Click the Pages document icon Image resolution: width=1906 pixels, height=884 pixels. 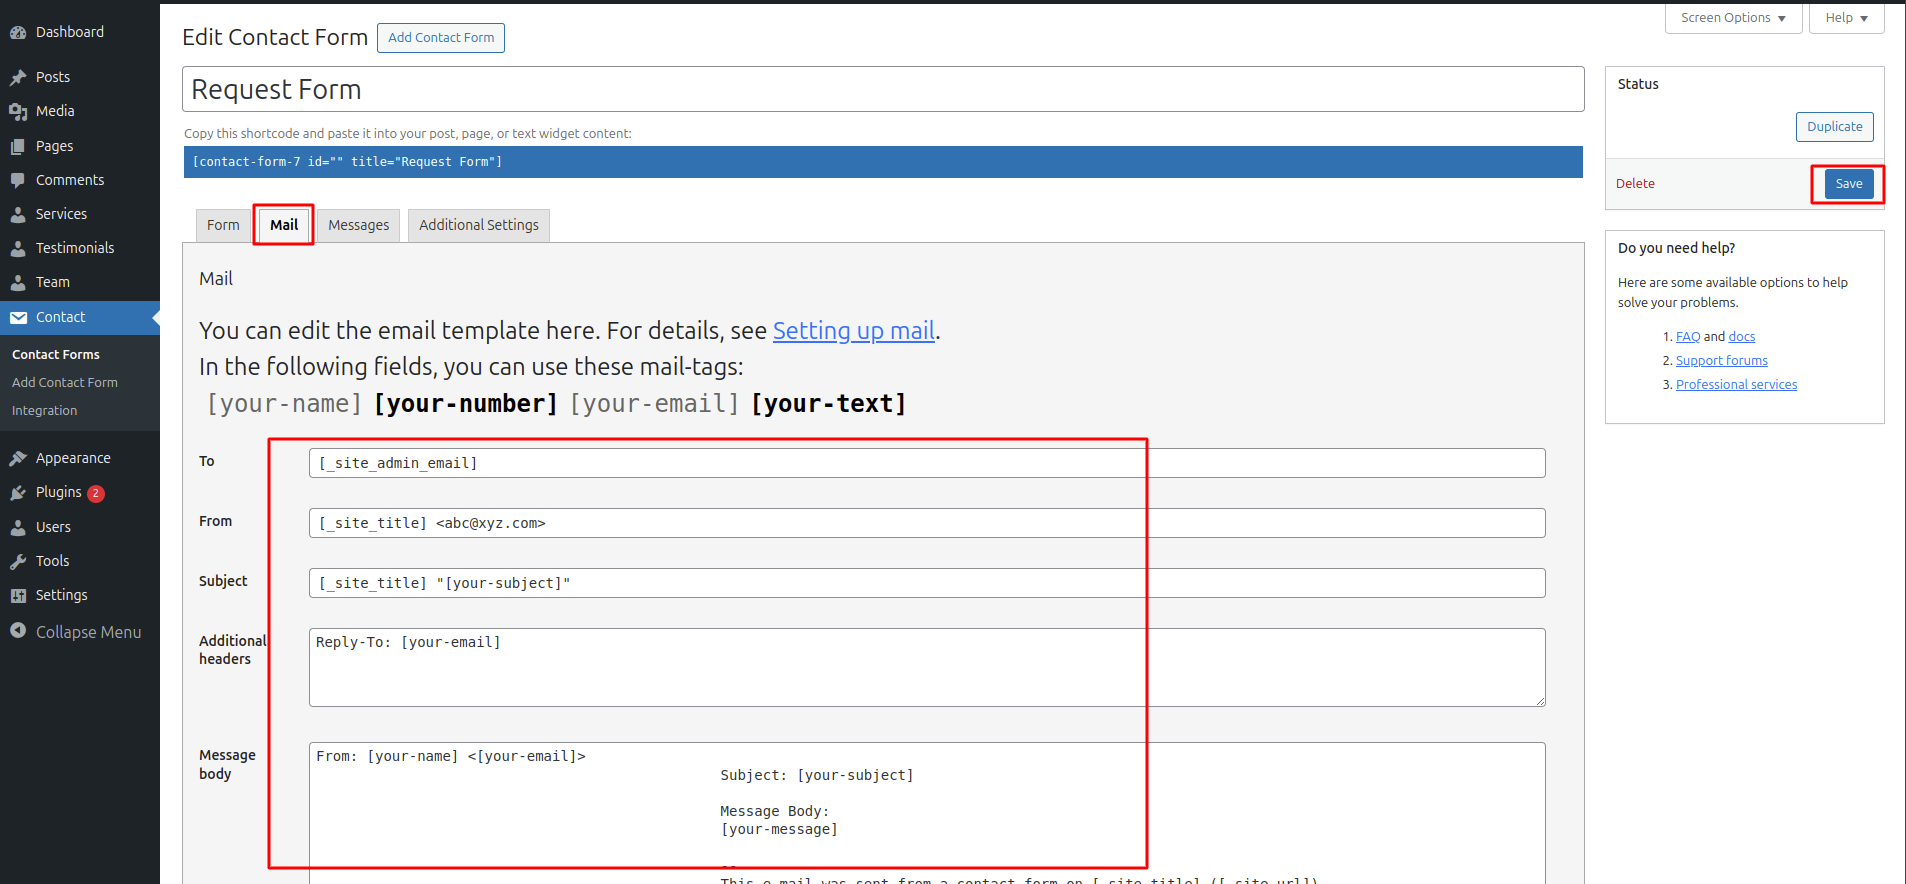point(18,146)
